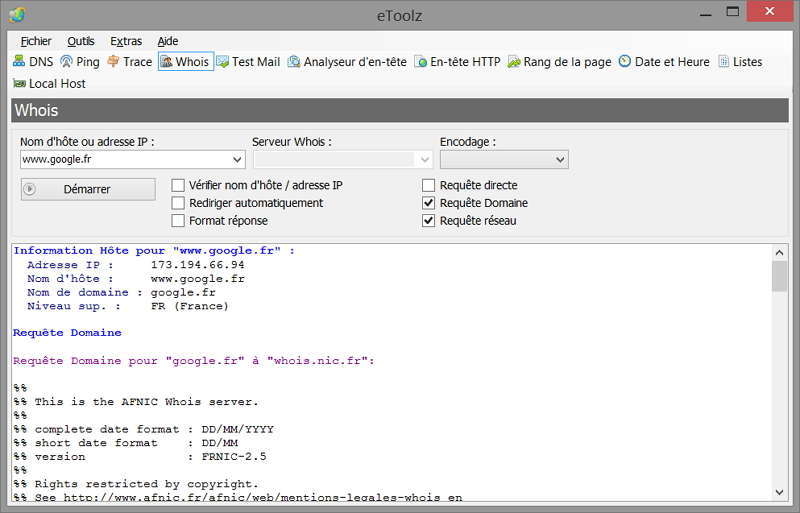Click scrollbar down arrow in results pane
This screenshot has width=800, height=513.
pos(780,492)
